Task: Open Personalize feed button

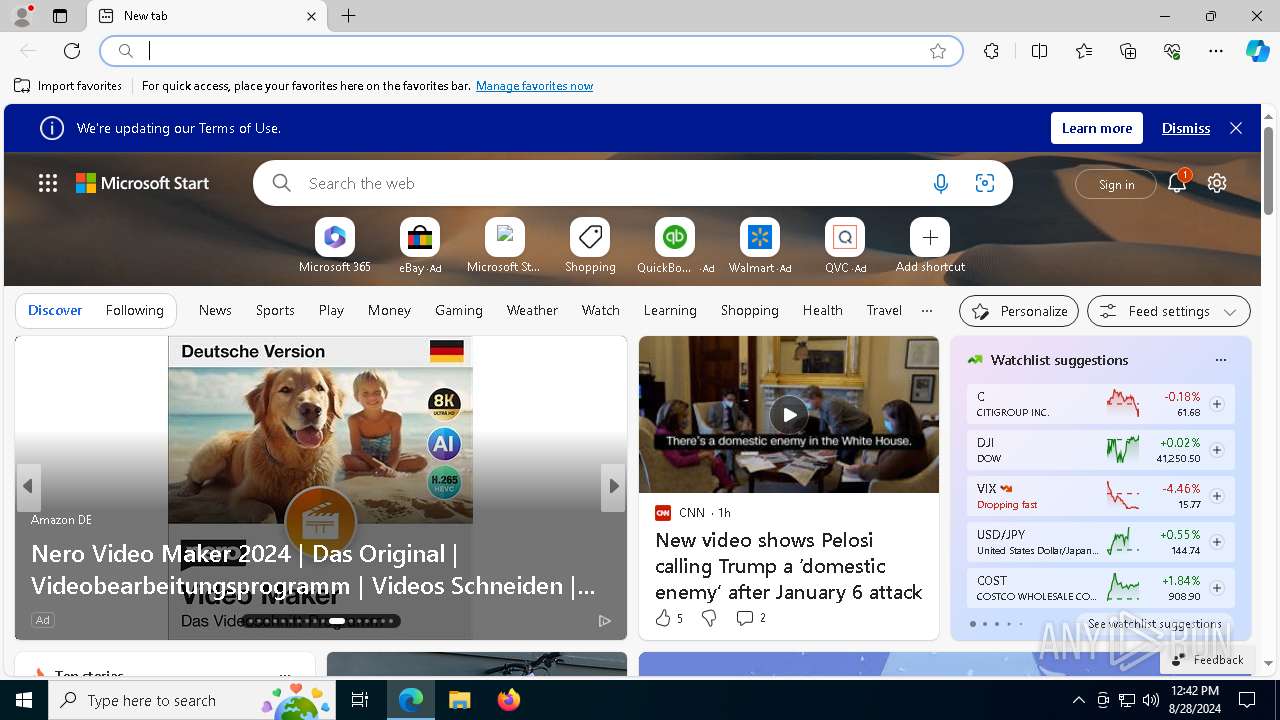Action: click(1019, 311)
